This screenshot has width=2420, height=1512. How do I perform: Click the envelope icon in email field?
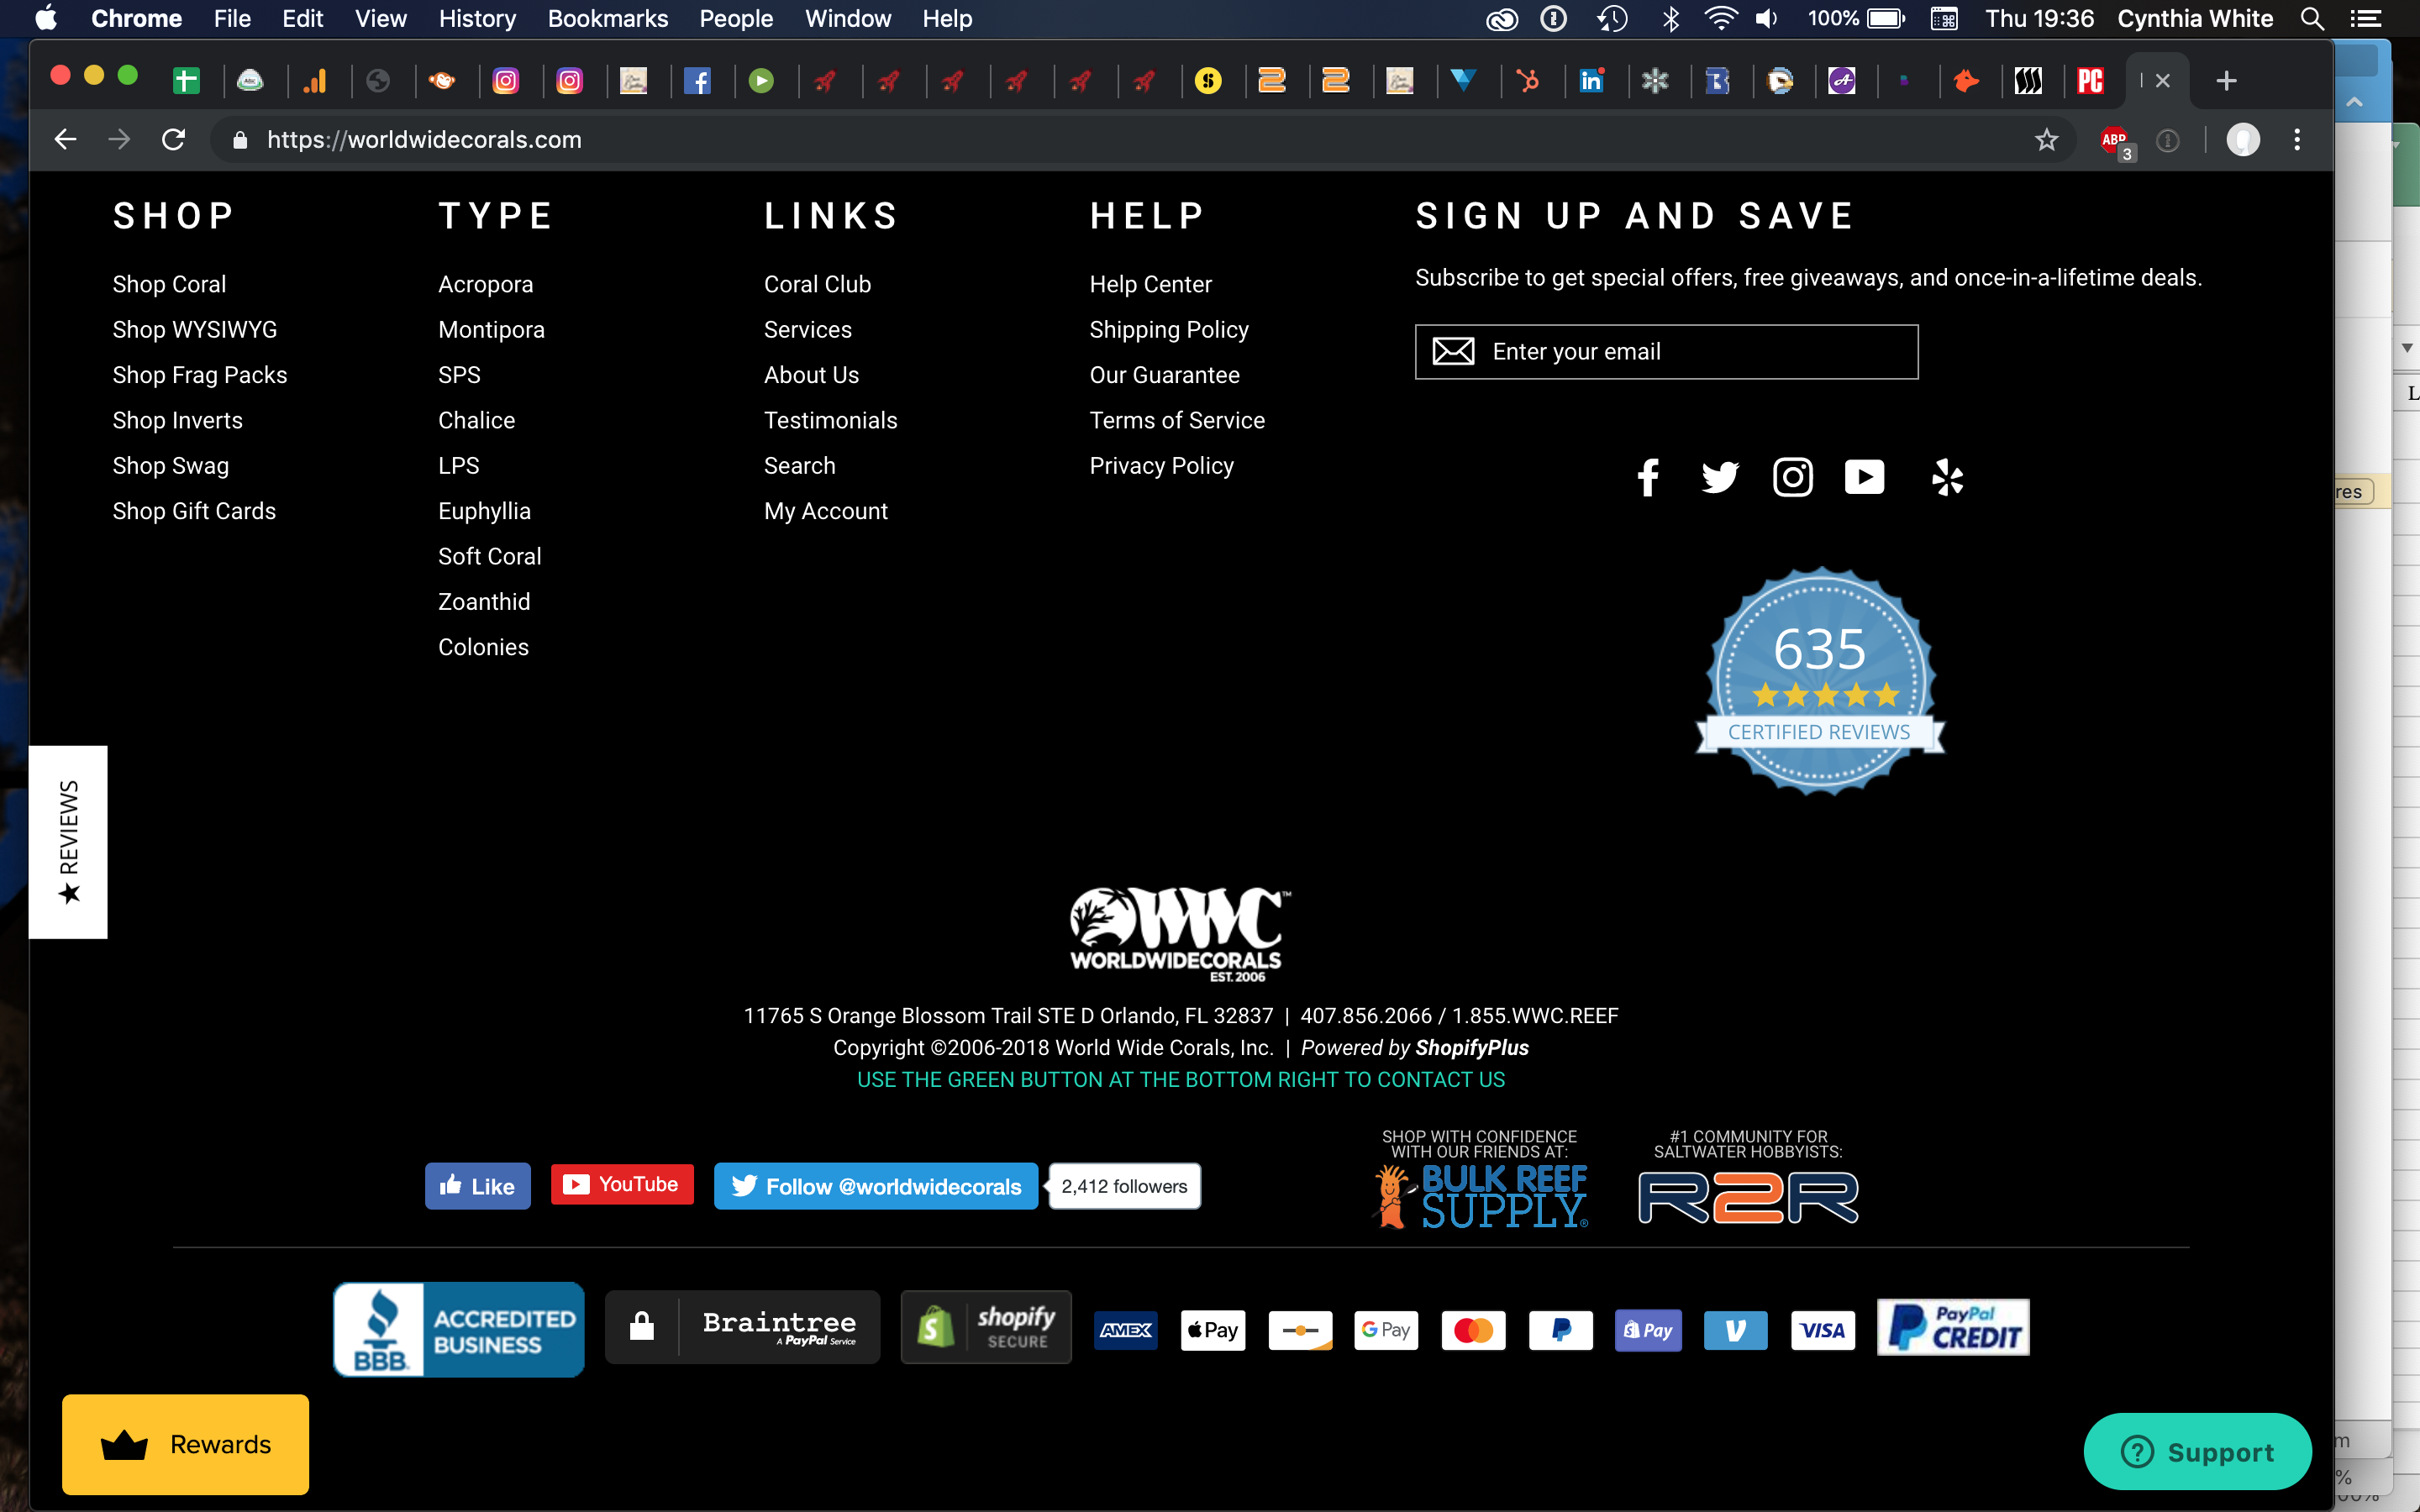(1453, 351)
